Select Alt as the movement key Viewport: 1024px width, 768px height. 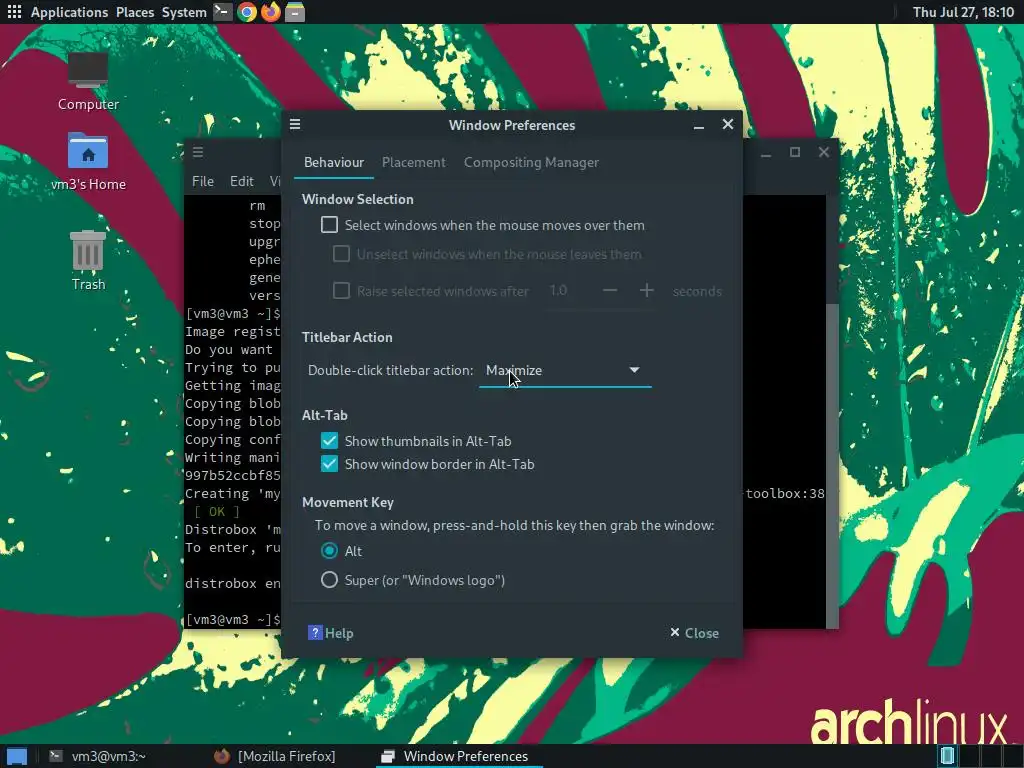329,551
